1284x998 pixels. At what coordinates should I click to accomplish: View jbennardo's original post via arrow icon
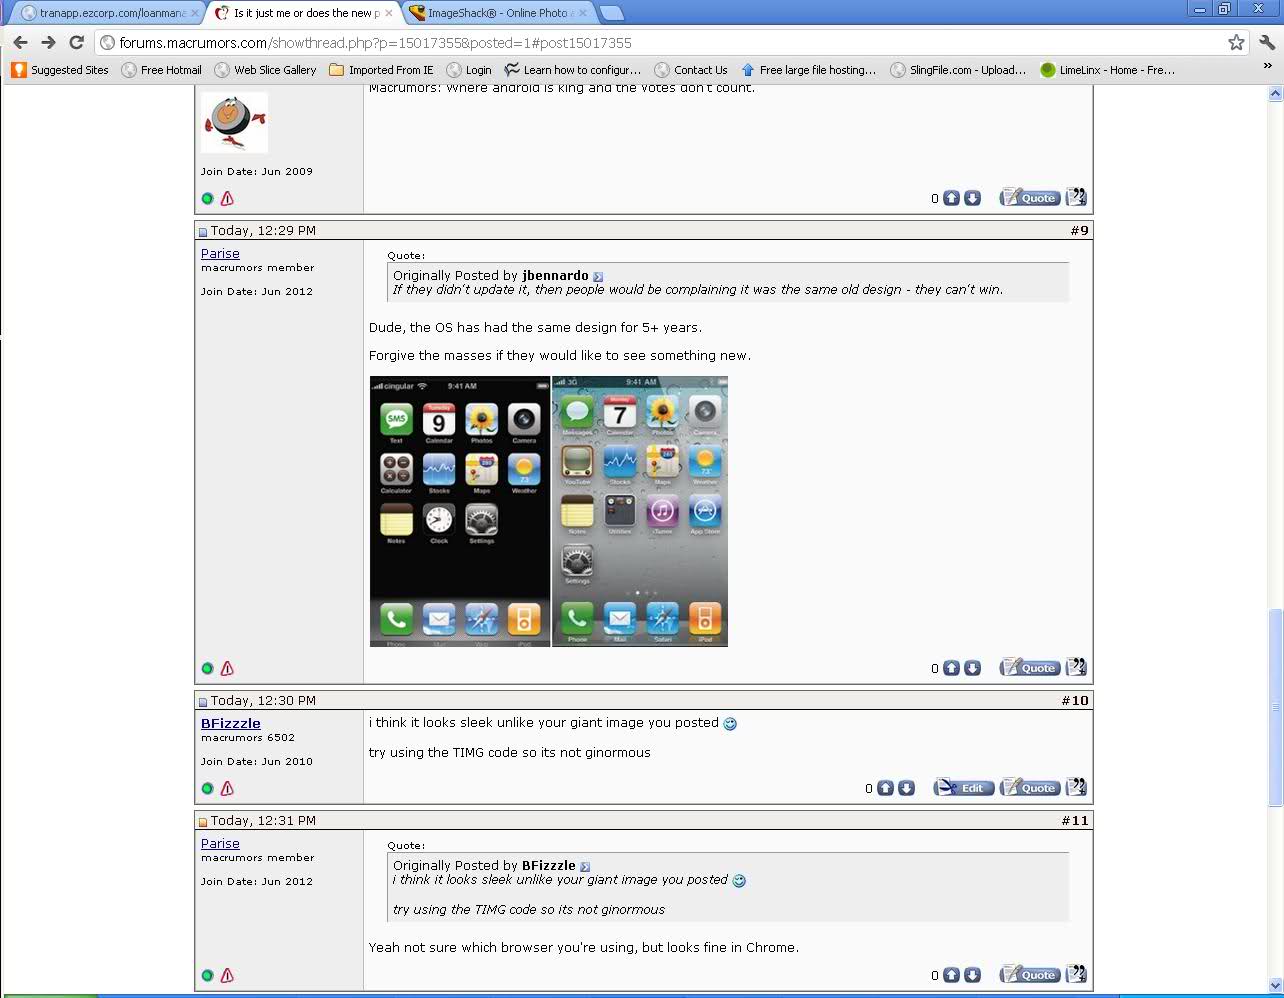(x=598, y=277)
